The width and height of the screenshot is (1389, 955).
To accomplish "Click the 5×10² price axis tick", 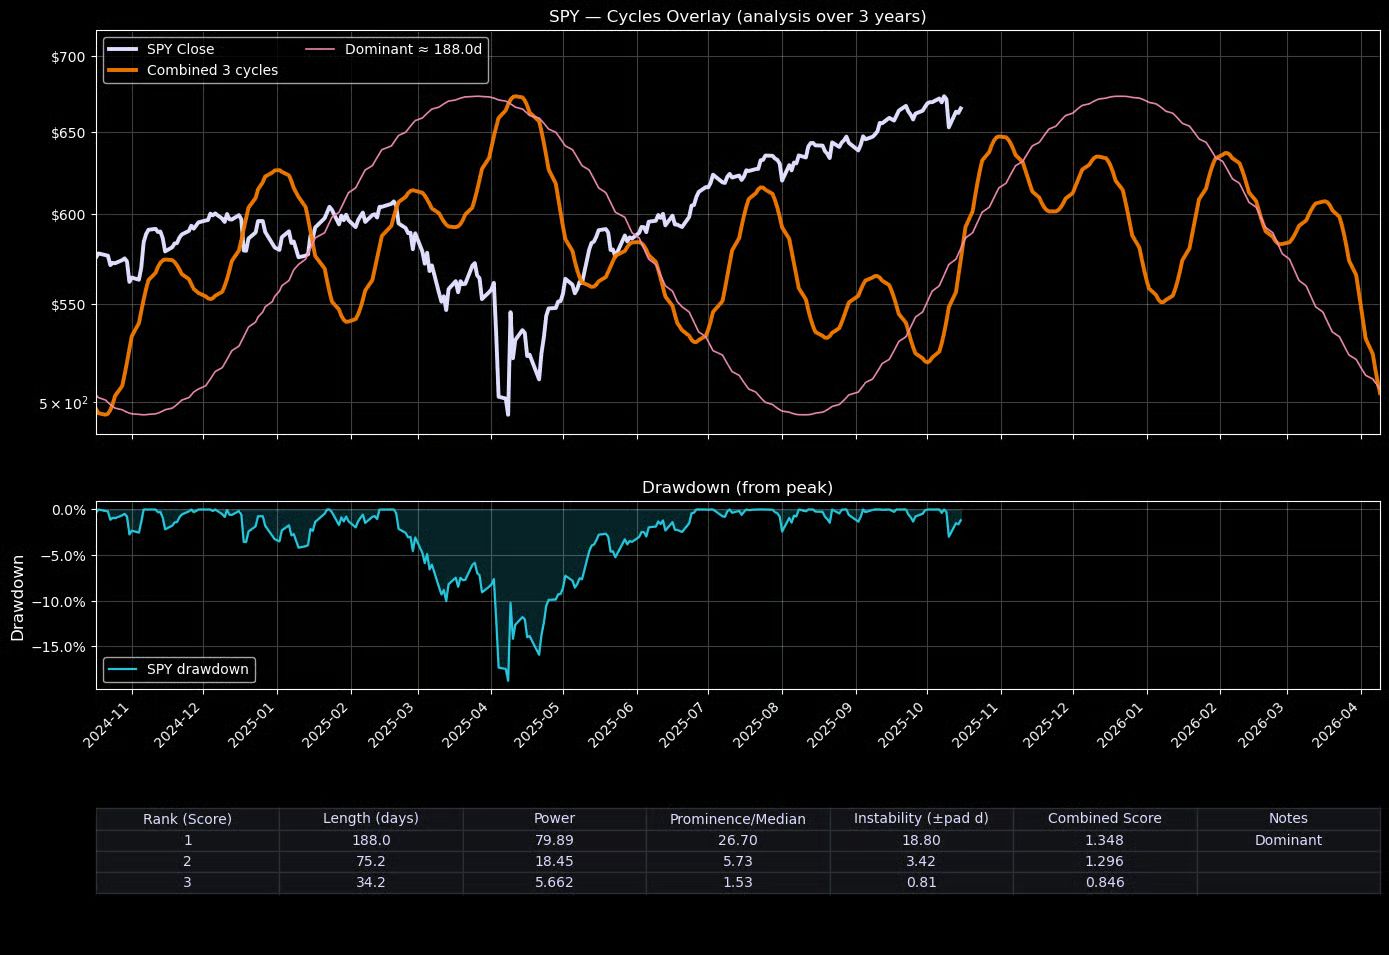I will 64,403.
